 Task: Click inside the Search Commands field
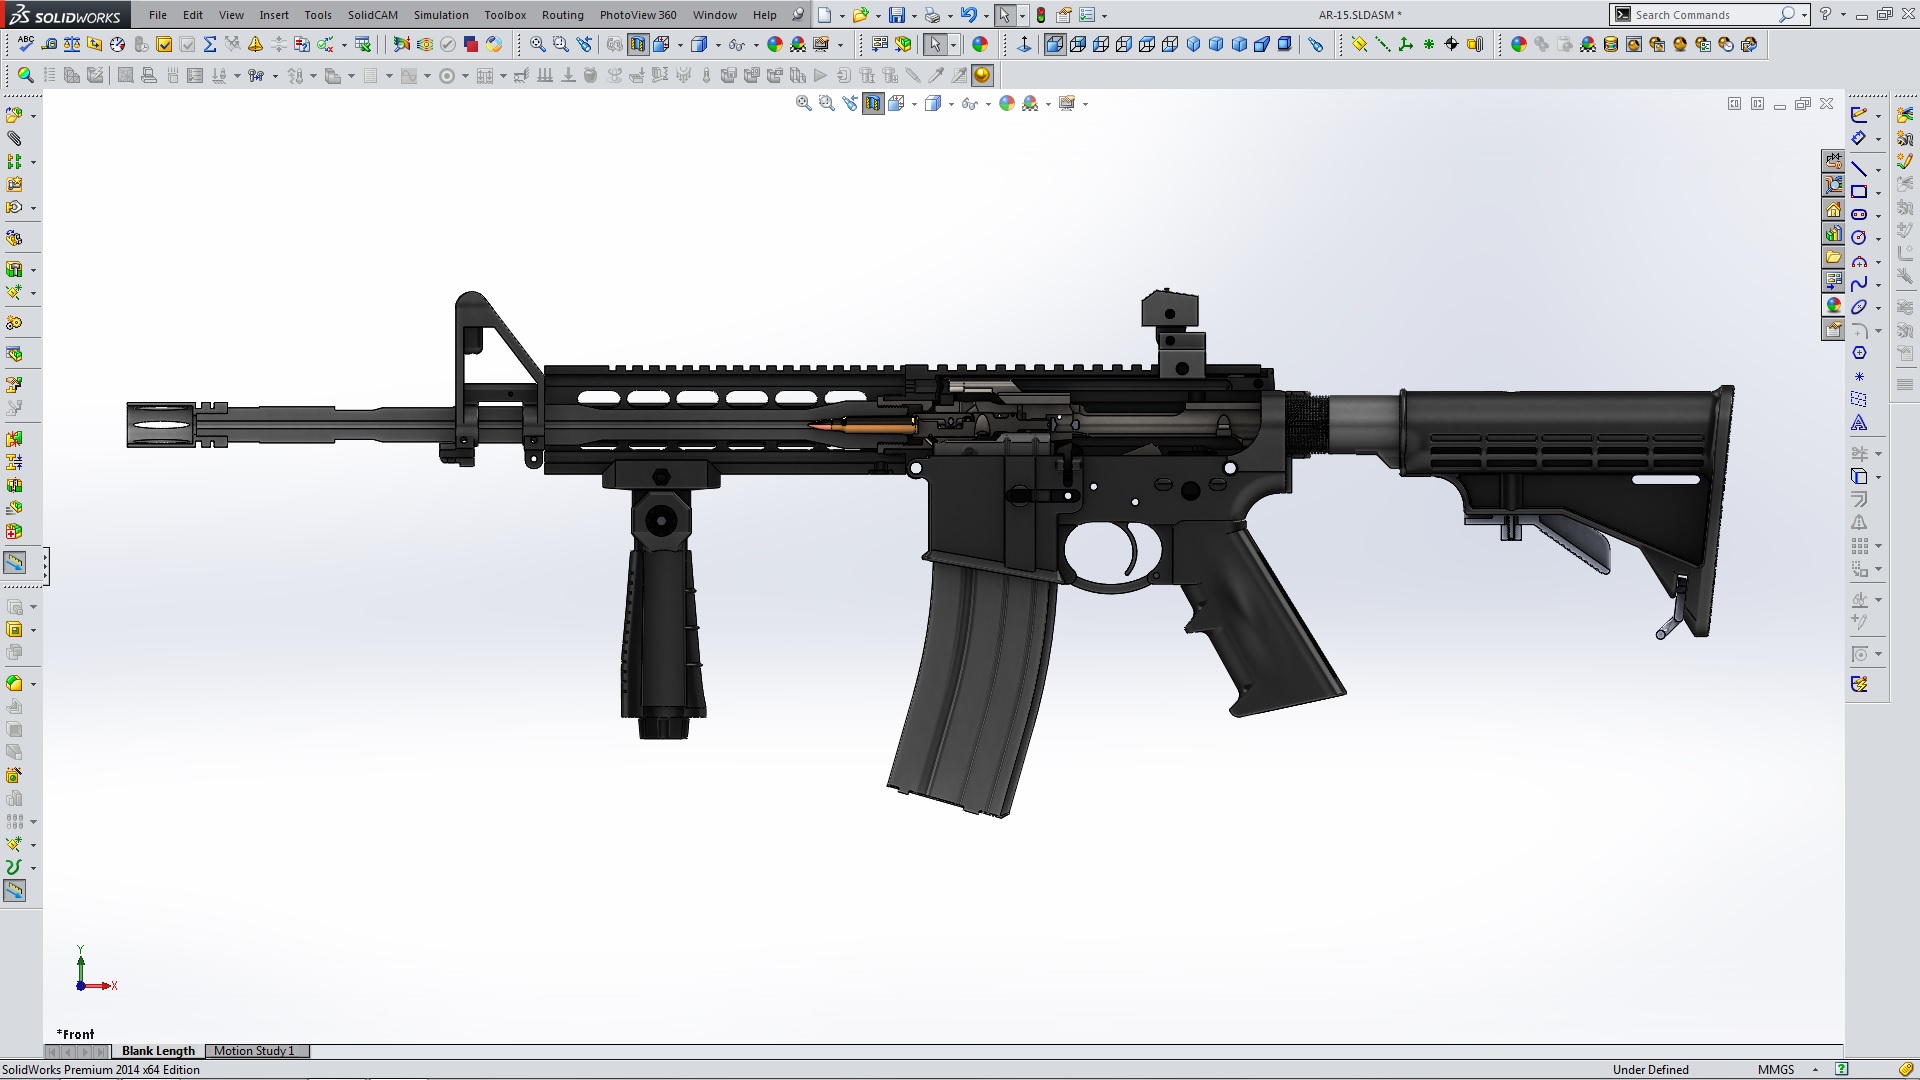(x=1700, y=15)
